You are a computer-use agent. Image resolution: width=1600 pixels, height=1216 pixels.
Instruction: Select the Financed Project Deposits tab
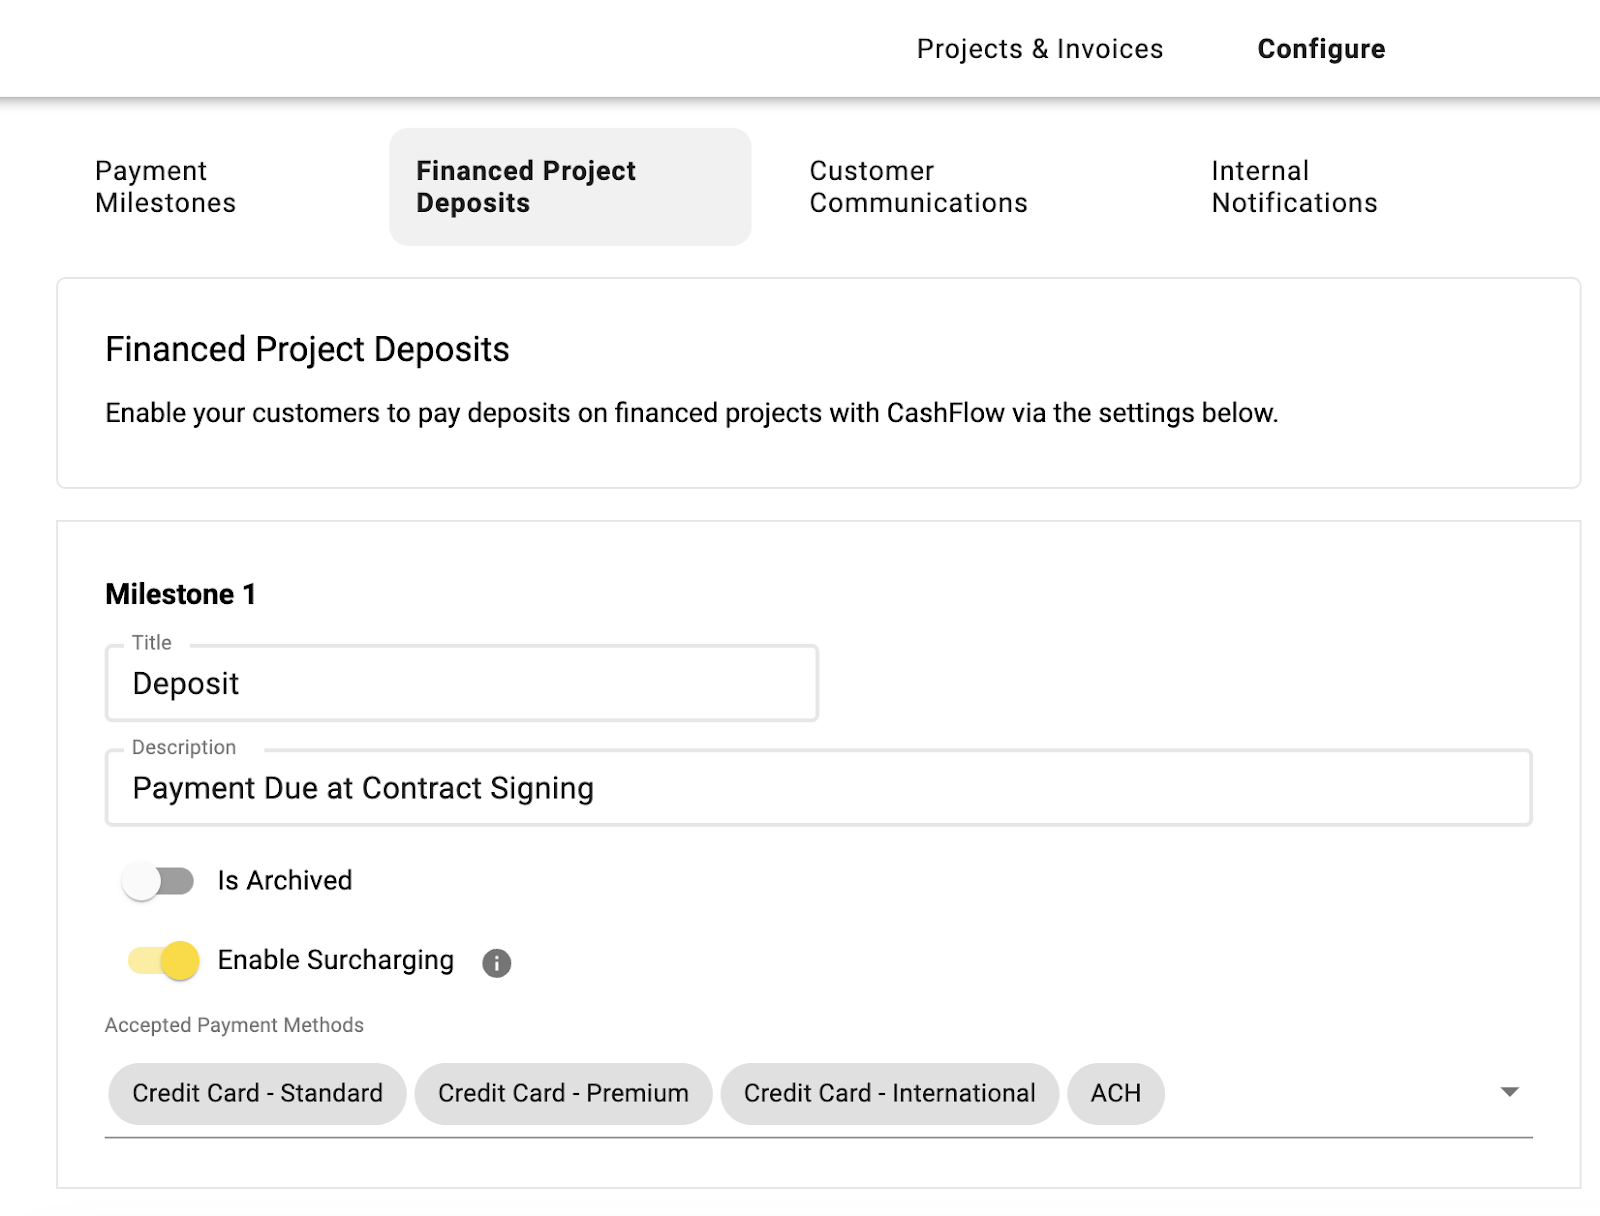tap(570, 186)
